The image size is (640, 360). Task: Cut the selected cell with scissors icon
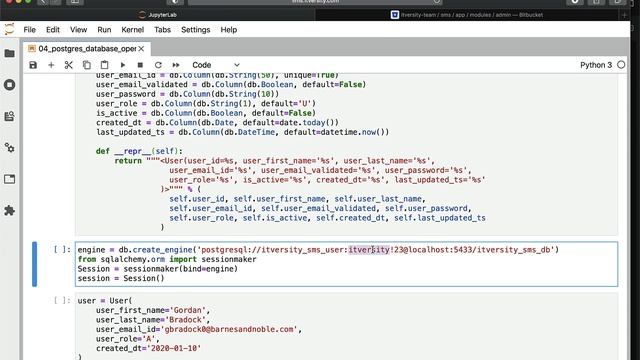pyautogui.click(x=69, y=65)
